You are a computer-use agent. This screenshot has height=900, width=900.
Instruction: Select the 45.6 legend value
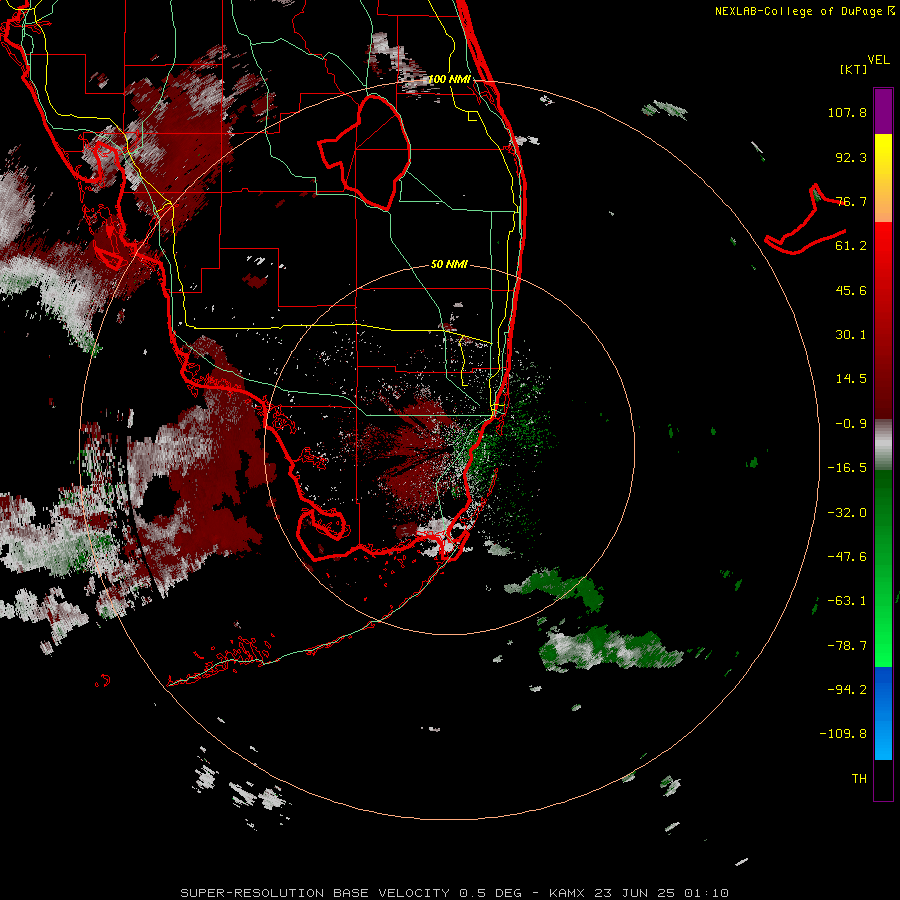[x=851, y=290]
